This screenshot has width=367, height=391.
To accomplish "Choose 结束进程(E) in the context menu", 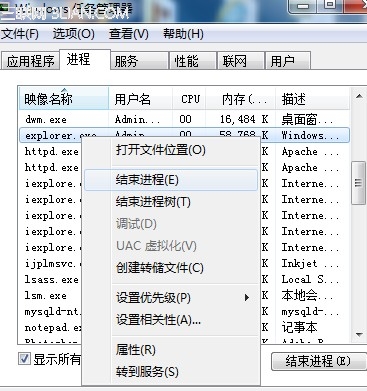I will coord(171,180).
